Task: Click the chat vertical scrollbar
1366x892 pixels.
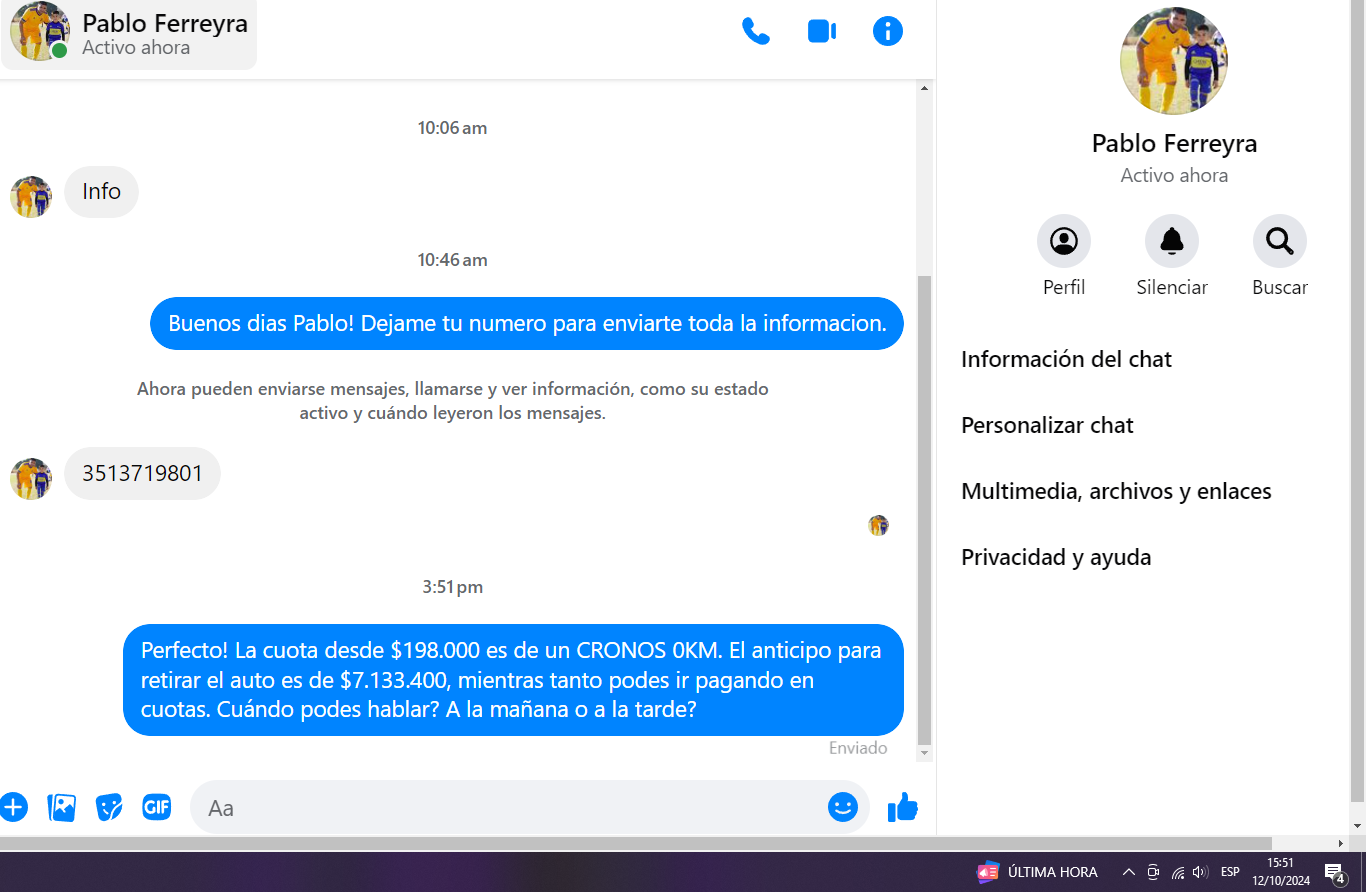Action: pyautogui.click(x=924, y=500)
